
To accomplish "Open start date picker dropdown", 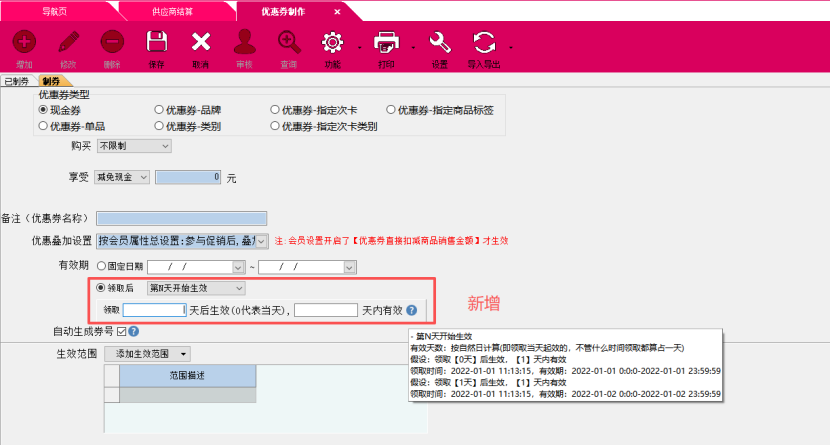I will [x=238, y=267].
